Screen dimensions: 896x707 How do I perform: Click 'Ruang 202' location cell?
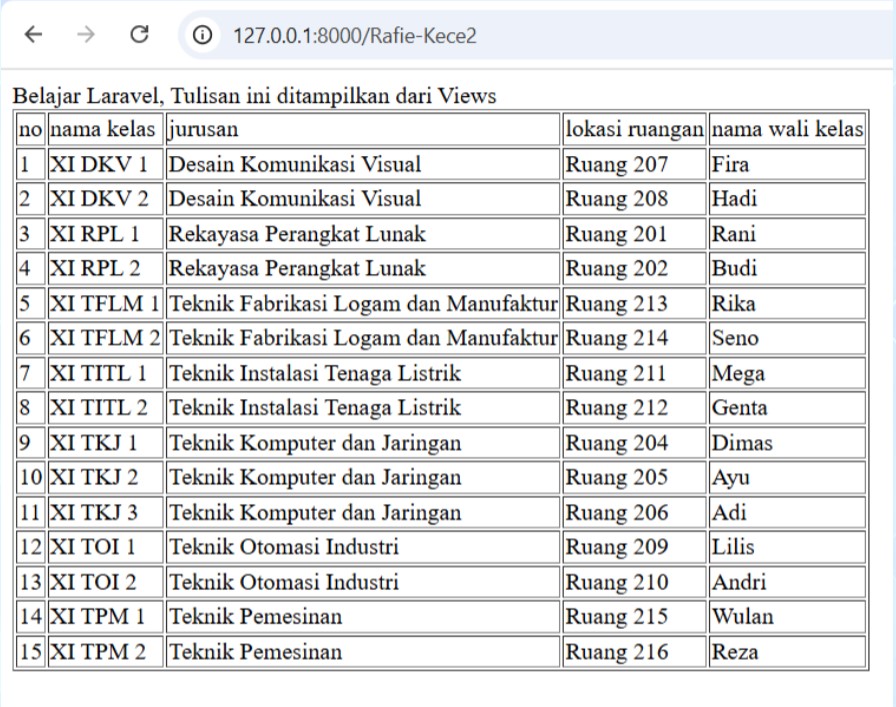(x=634, y=269)
